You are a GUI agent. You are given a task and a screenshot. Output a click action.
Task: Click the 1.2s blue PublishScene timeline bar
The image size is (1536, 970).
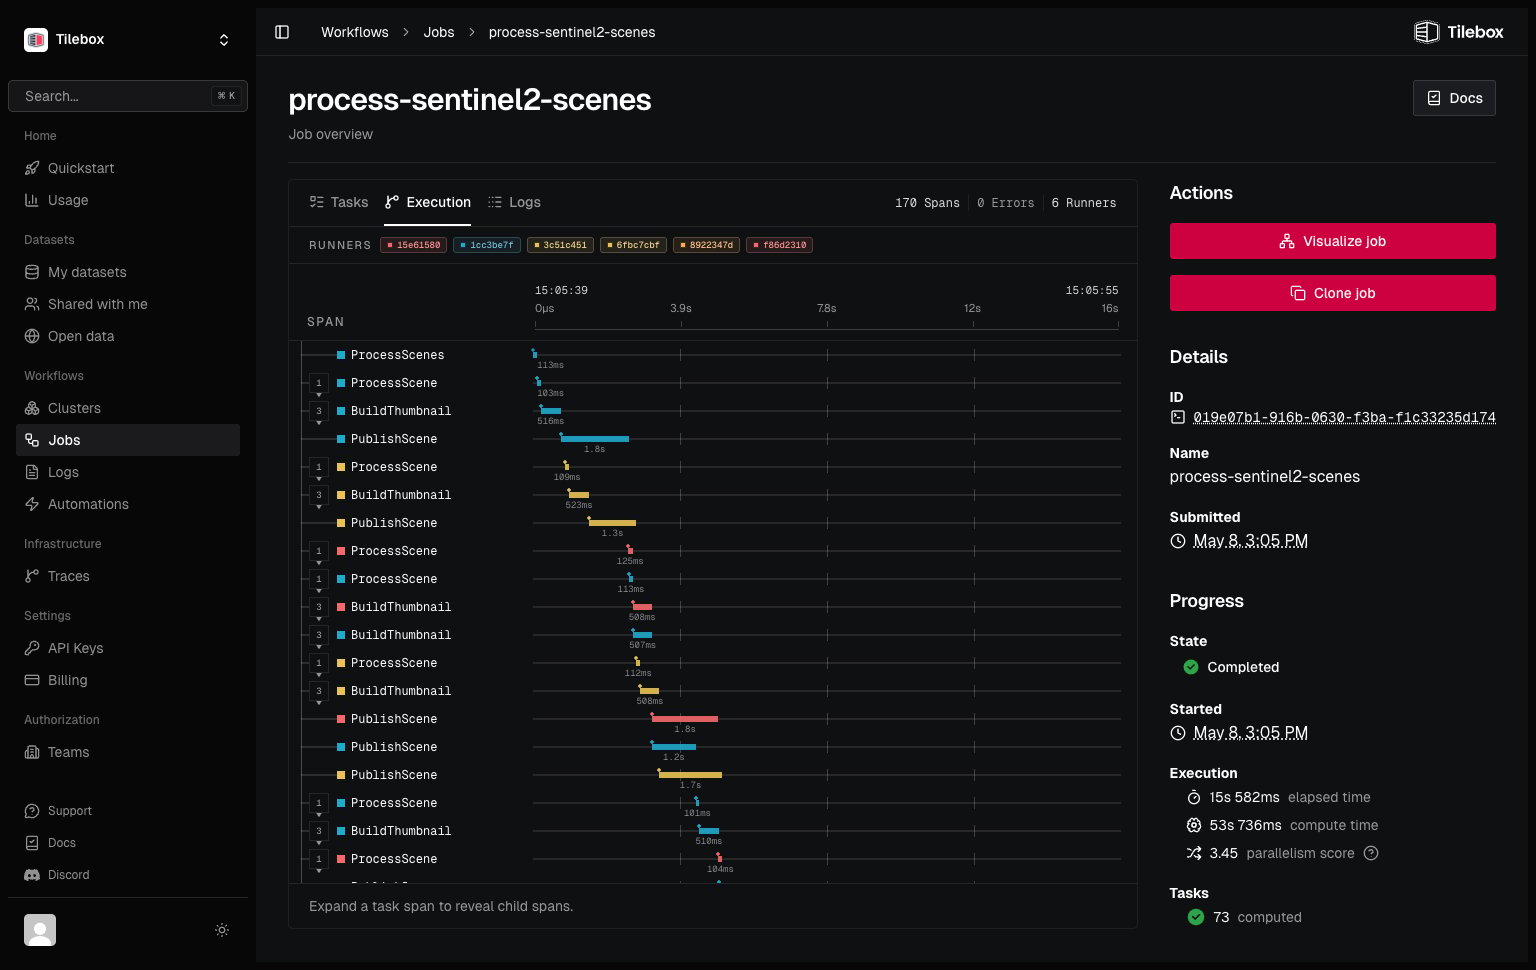coord(674,747)
